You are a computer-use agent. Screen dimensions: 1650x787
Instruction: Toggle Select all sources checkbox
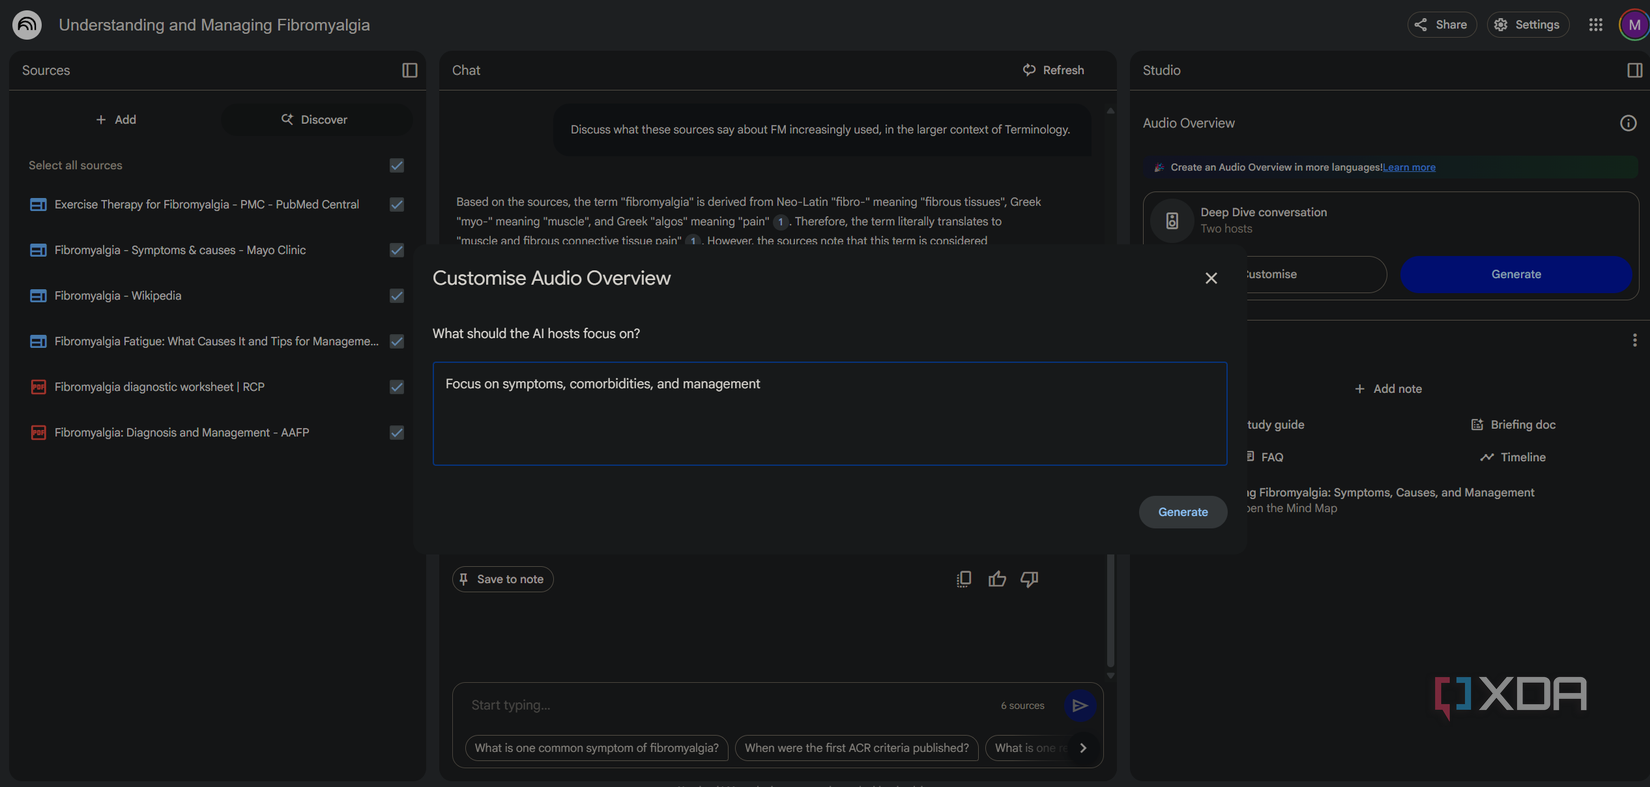pos(397,165)
